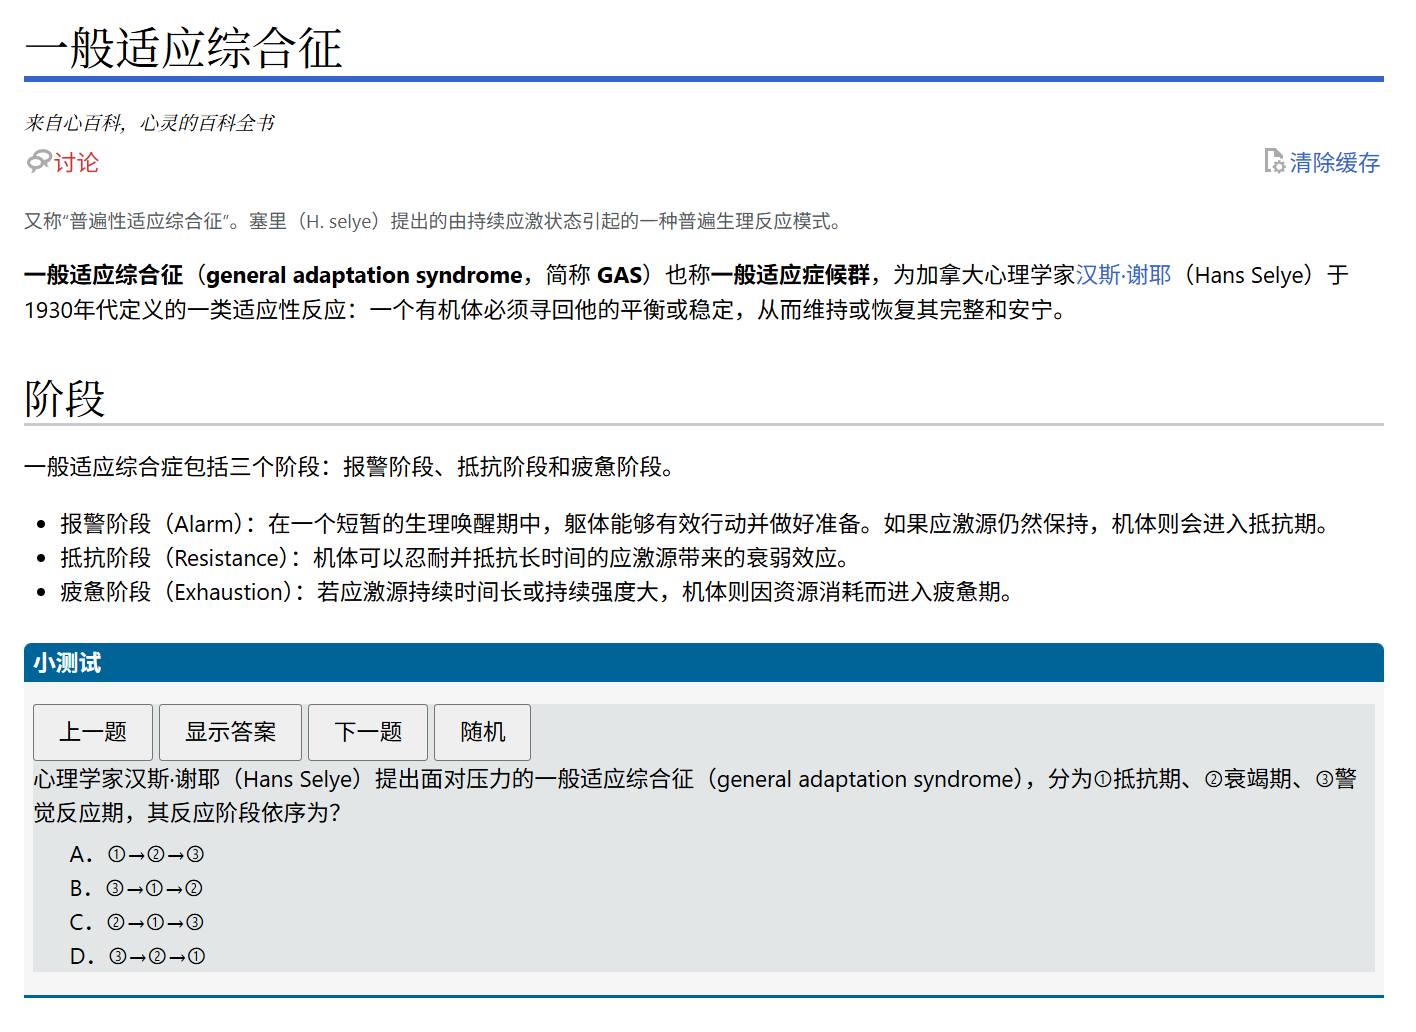Select answer option A in the quiz

click(135, 854)
